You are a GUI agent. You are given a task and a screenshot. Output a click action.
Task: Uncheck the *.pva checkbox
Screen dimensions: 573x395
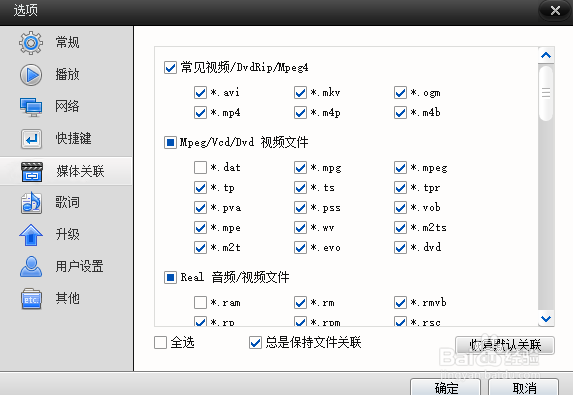[200, 208]
